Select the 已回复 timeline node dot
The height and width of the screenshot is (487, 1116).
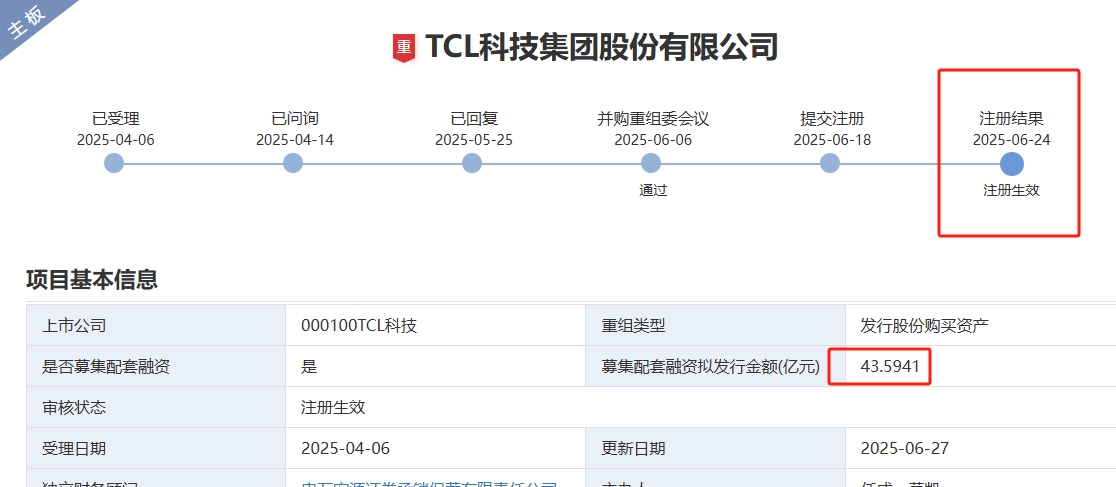tap(472, 163)
